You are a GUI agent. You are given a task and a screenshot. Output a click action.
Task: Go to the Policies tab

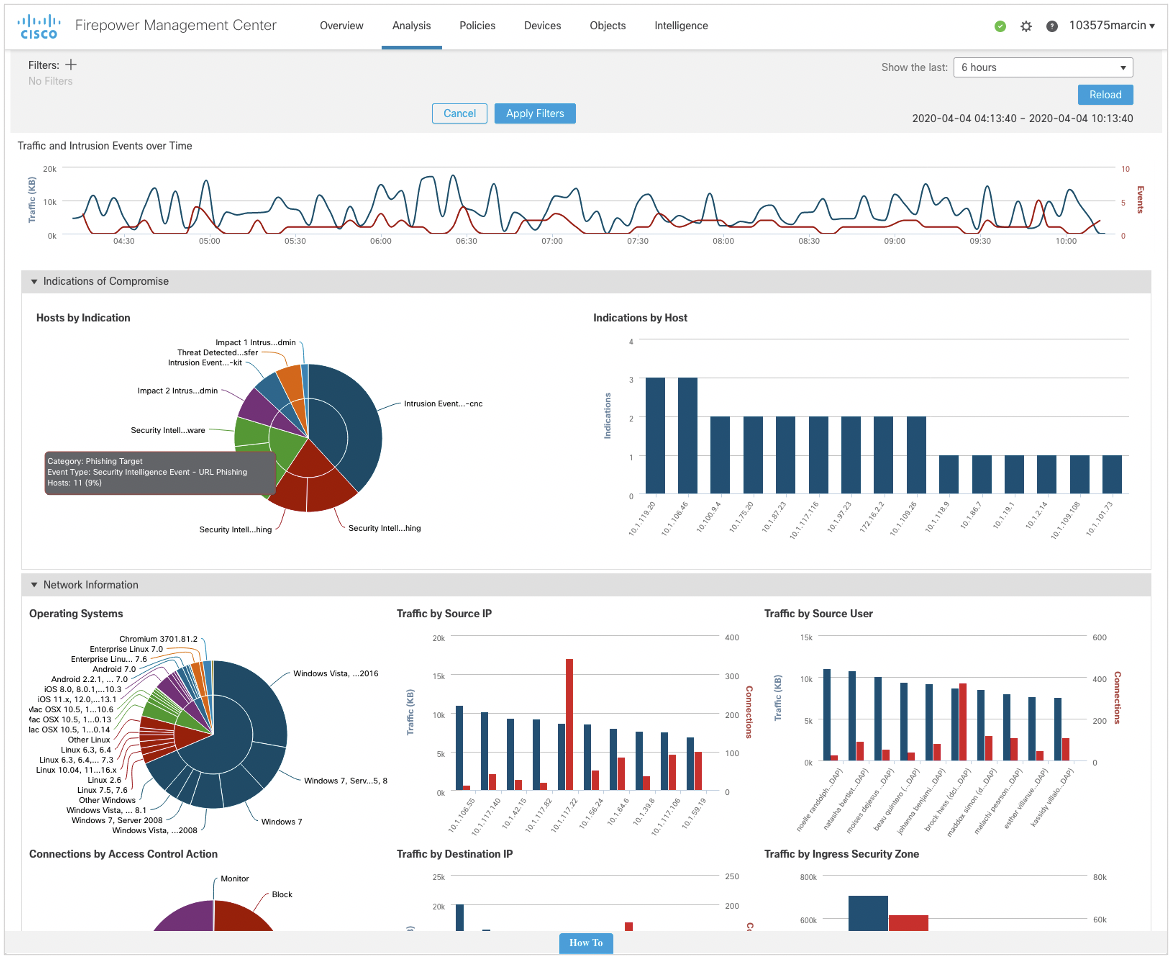477,25
